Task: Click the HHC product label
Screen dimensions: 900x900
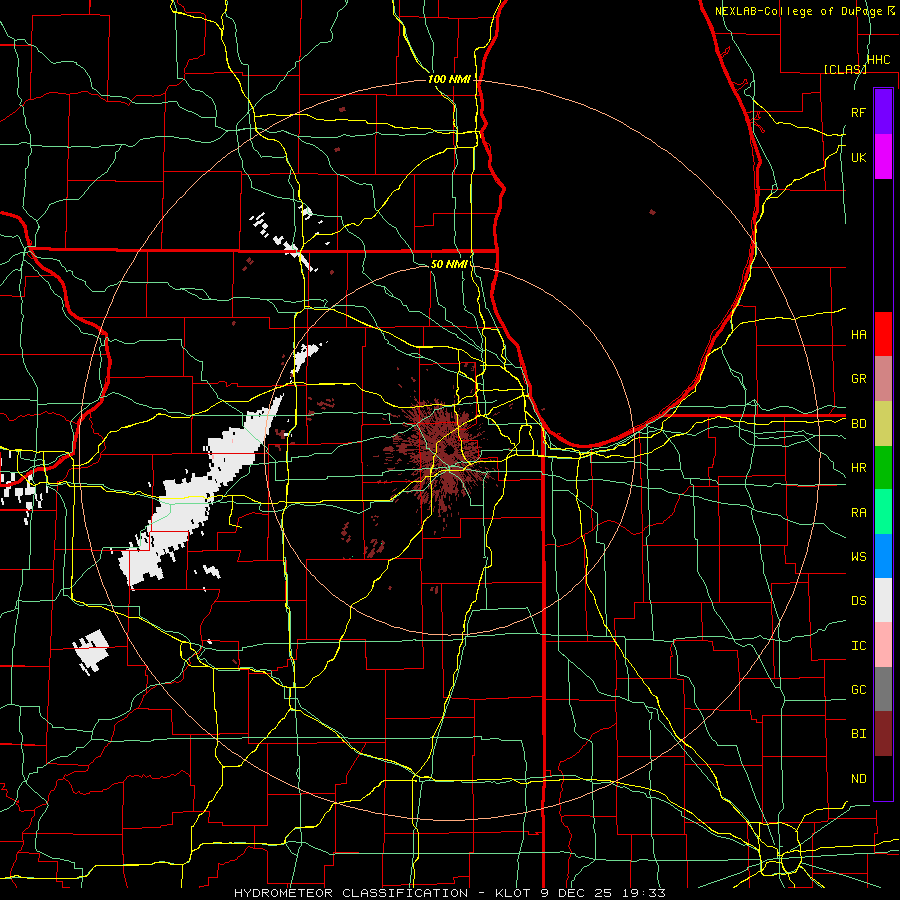Action: point(878,60)
